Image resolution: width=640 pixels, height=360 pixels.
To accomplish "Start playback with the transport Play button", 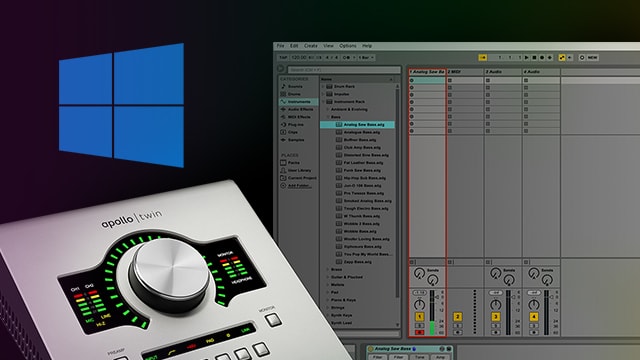I will click(x=527, y=58).
